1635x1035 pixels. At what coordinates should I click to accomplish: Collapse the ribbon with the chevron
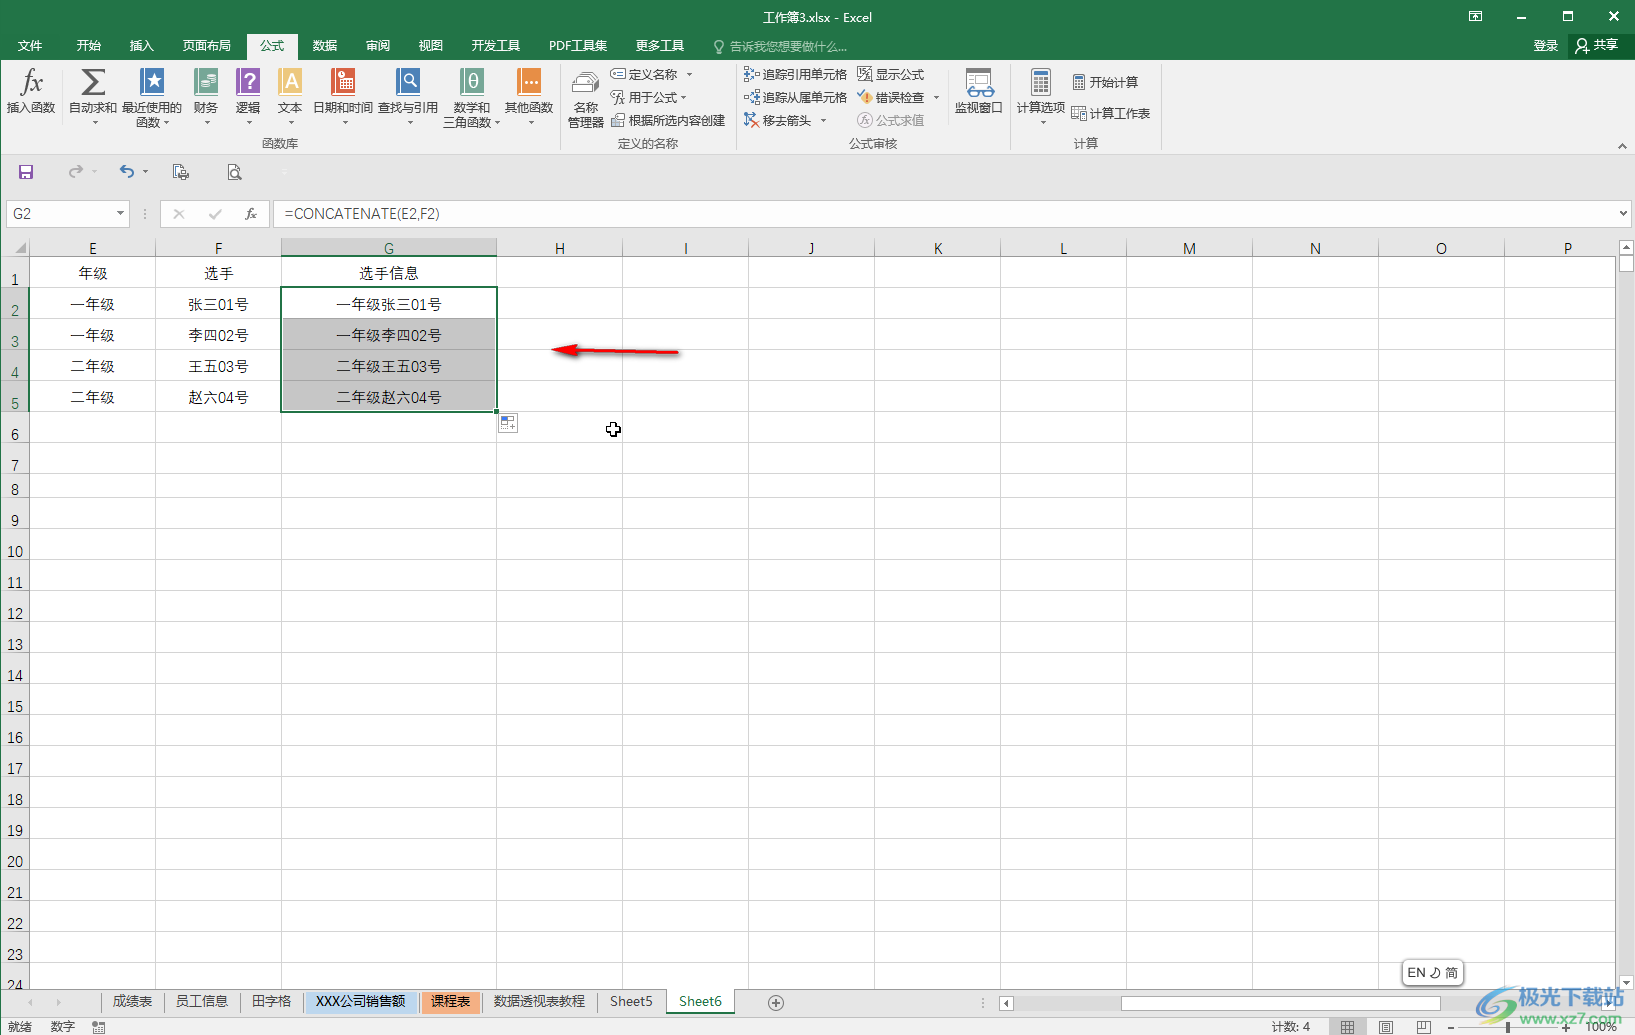pyautogui.click(x=1622, y=146)
